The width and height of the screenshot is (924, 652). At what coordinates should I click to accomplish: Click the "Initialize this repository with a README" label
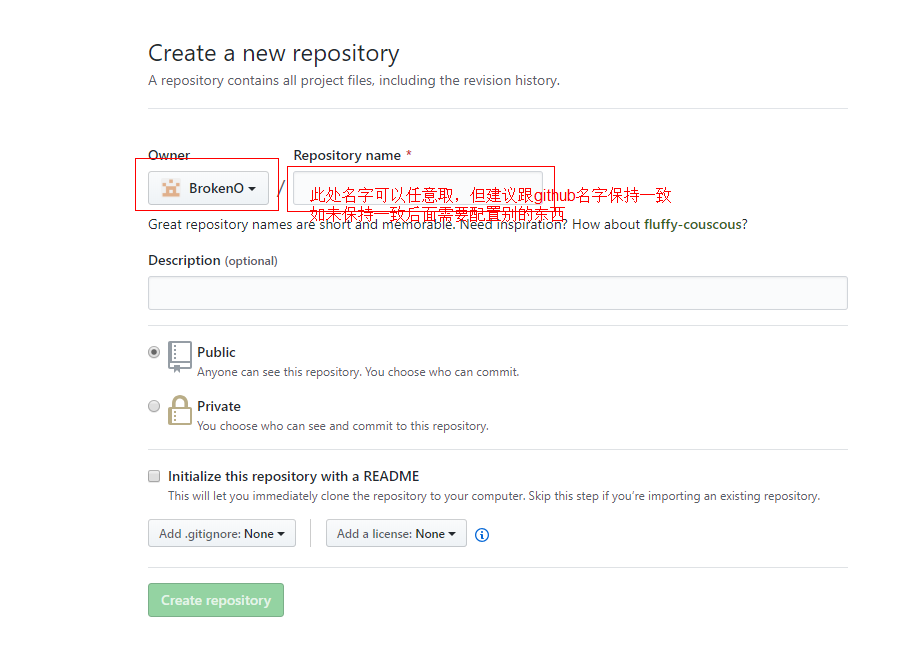click(293, 476)
